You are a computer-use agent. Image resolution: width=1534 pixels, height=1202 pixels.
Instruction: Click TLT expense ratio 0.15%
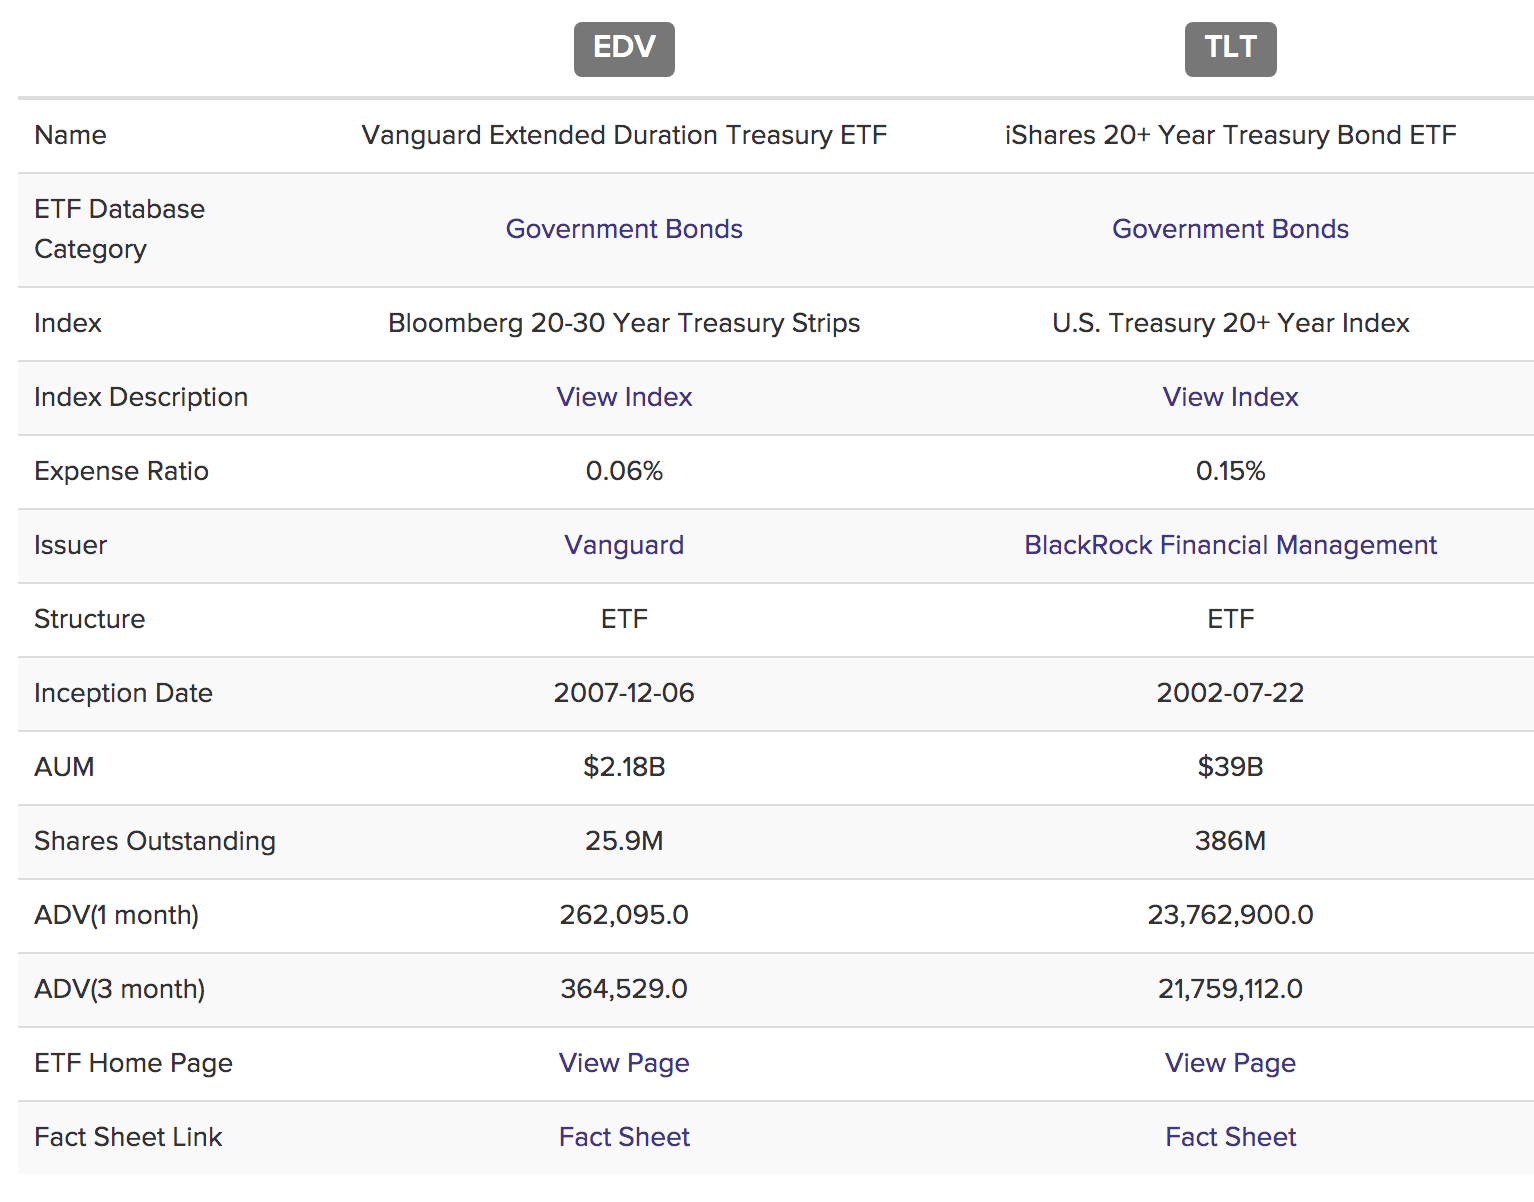(x=1230, y=471)
